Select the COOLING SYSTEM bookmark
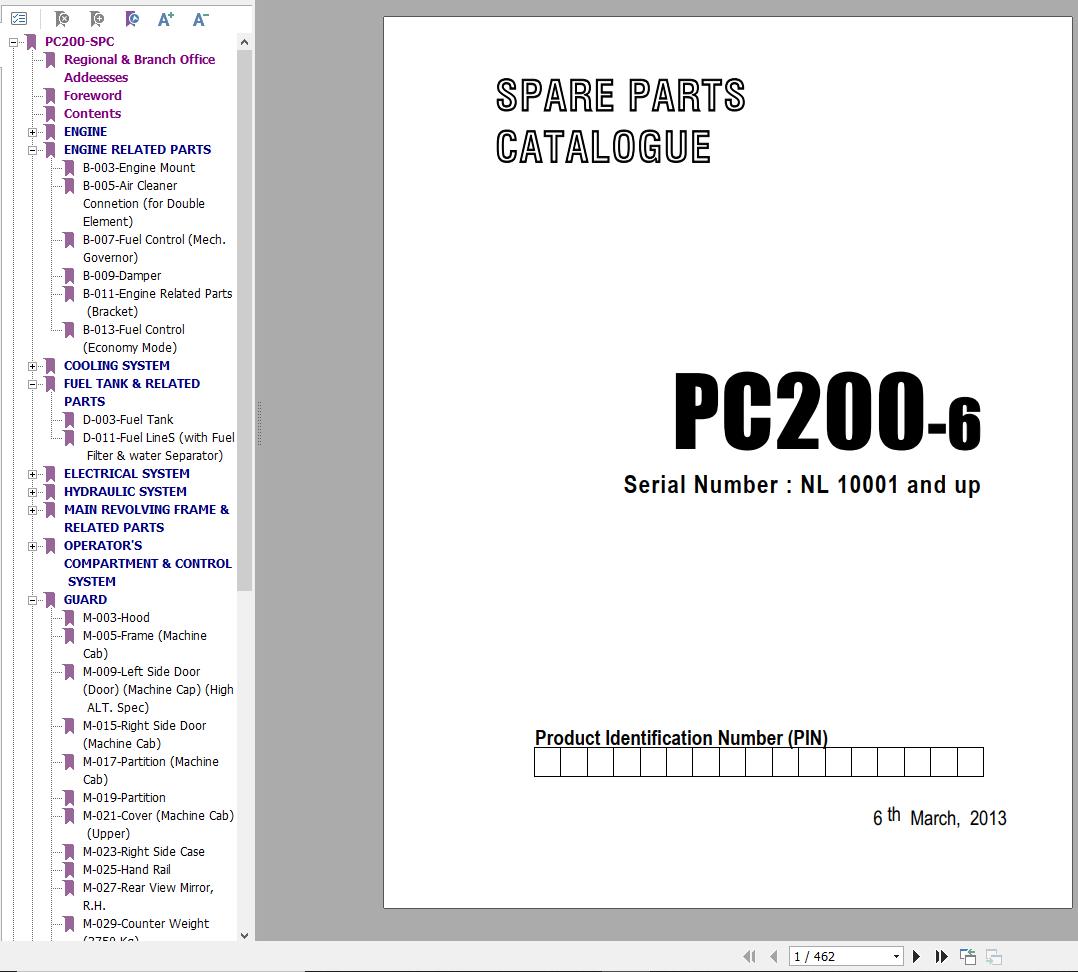Image resolution: width=1078 pixels, height=972 pixels. point(116,366)
